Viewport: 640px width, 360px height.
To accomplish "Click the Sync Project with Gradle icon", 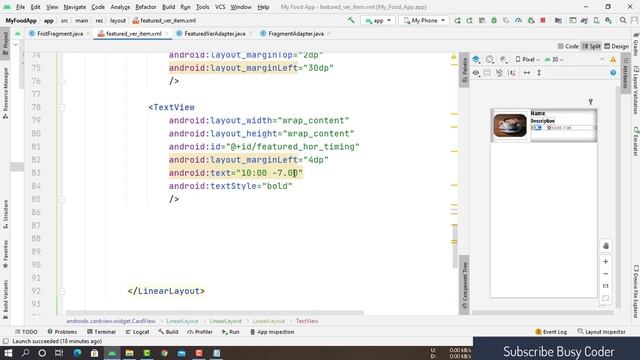I will [x=584, y=20].
